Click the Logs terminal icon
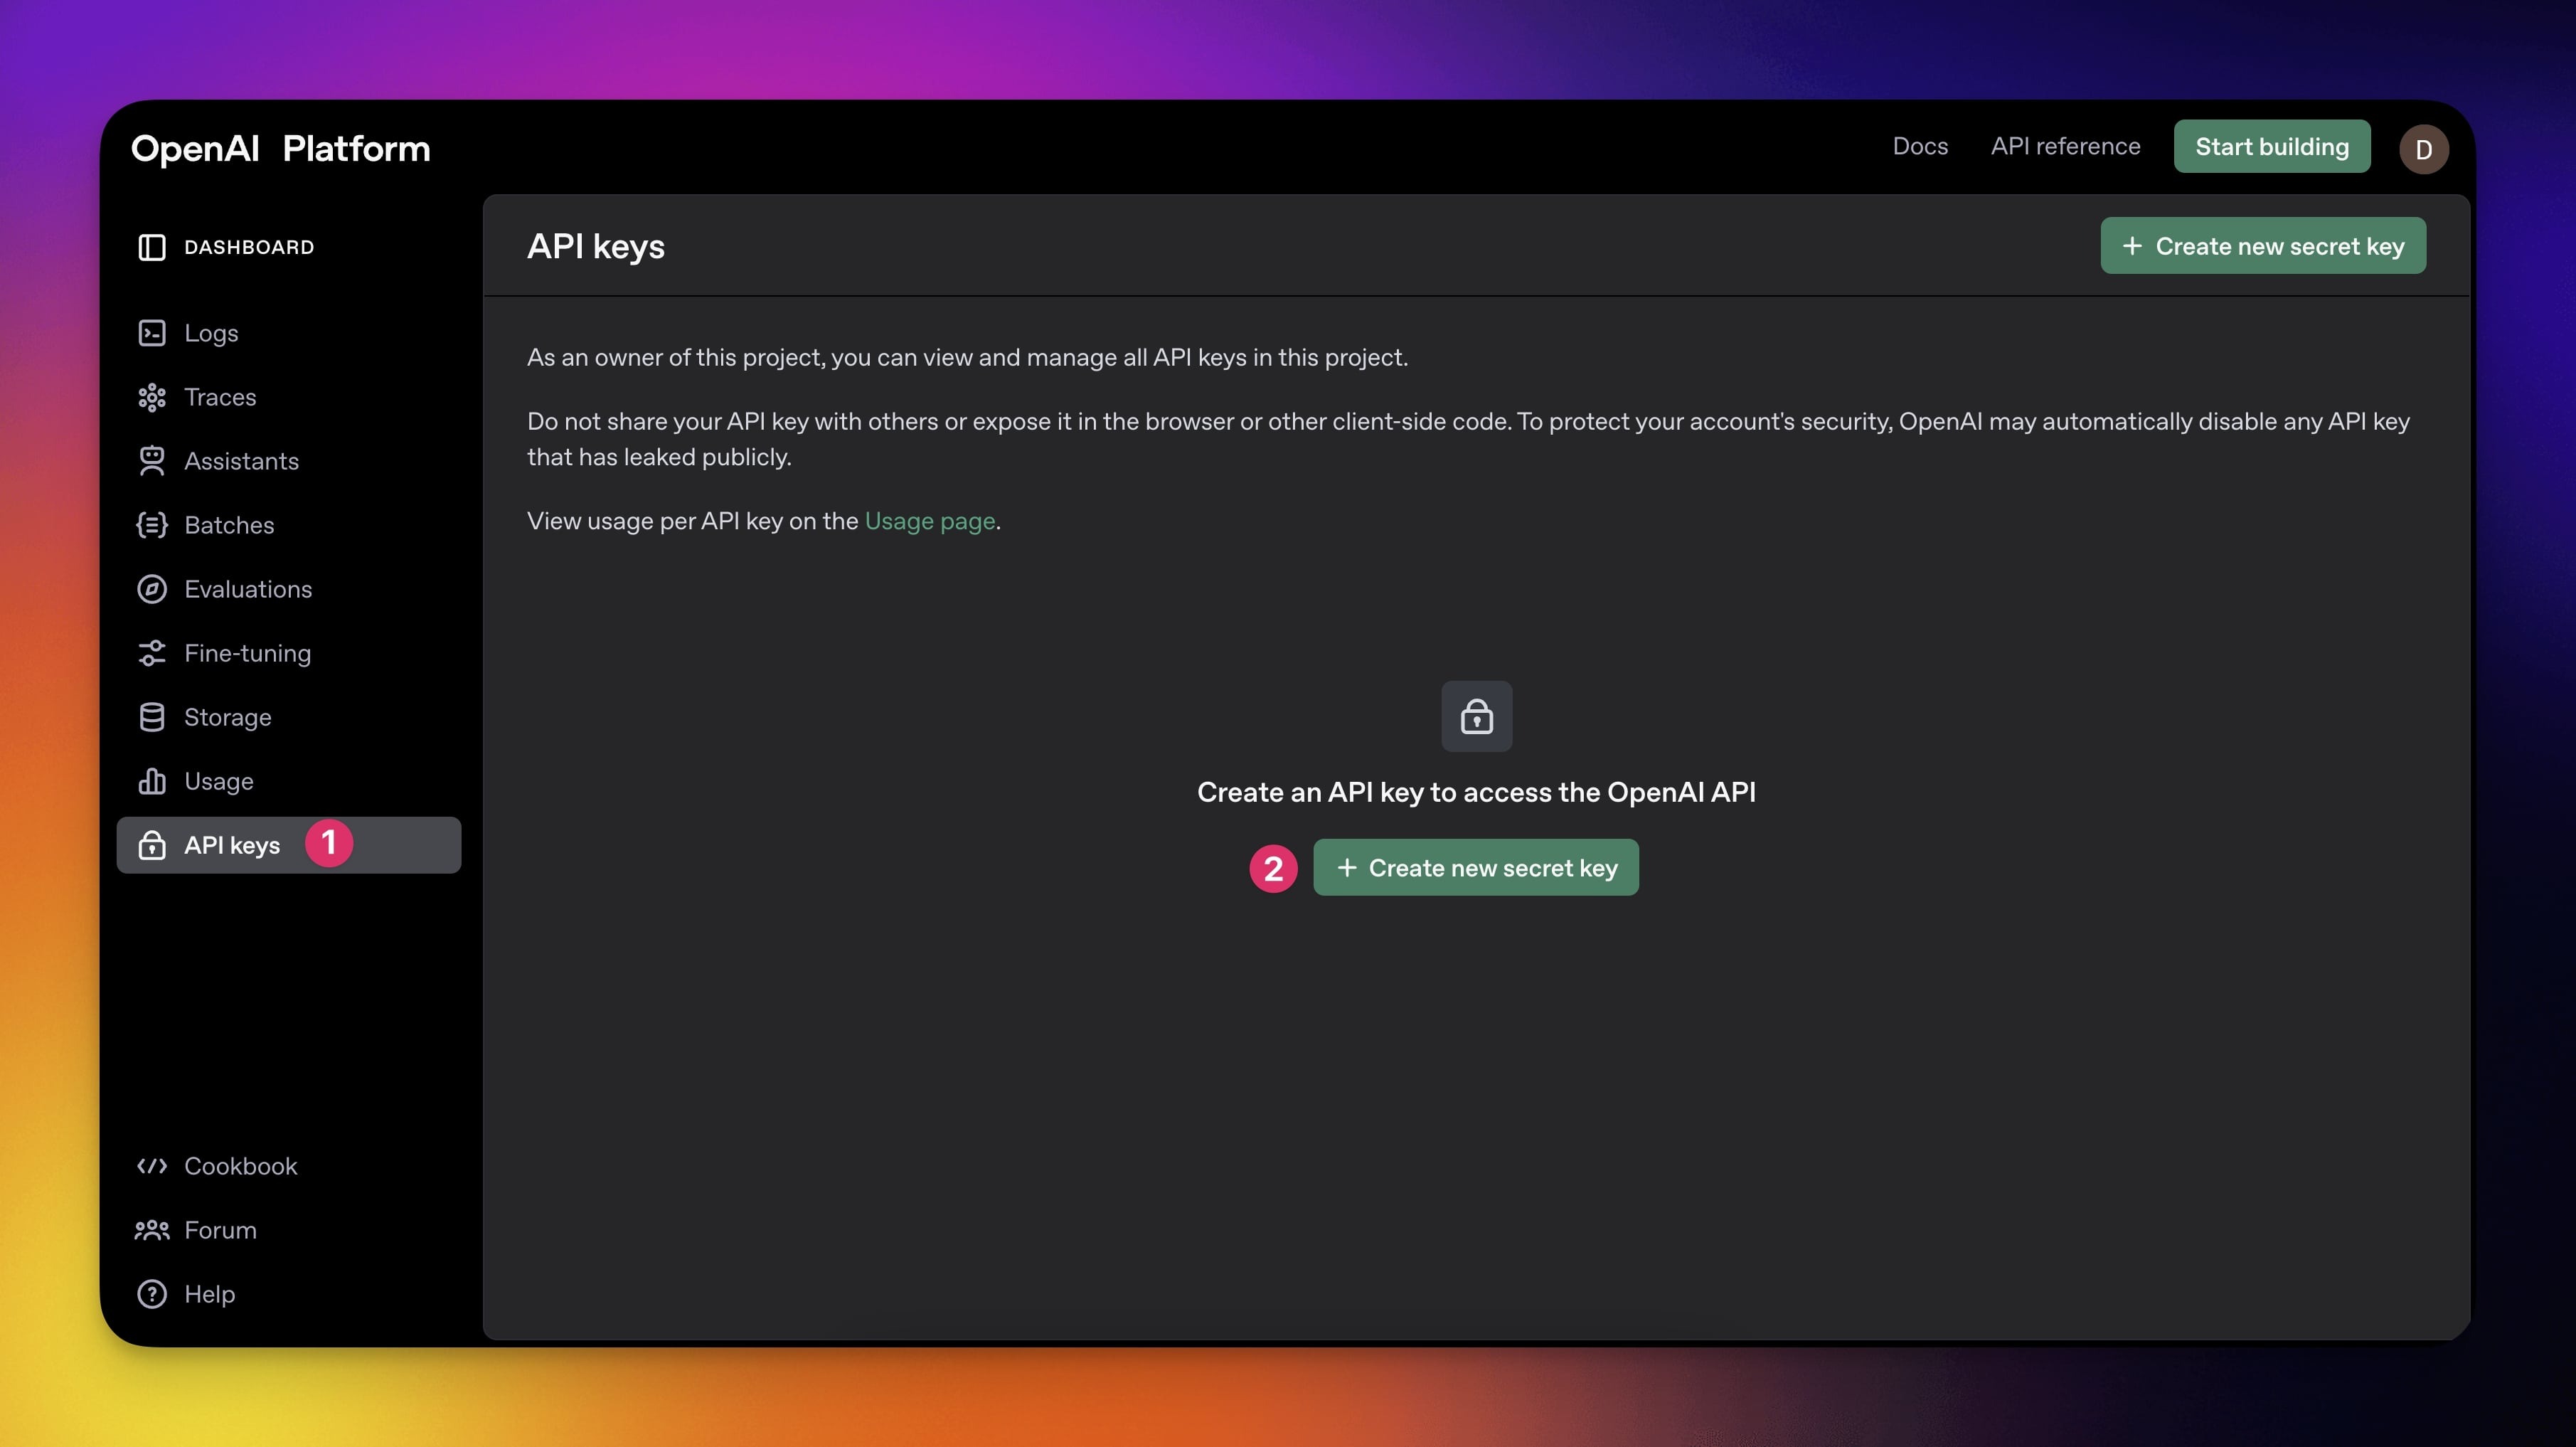The height and width of the screenshot is (1447, 2576). [152, 333]
